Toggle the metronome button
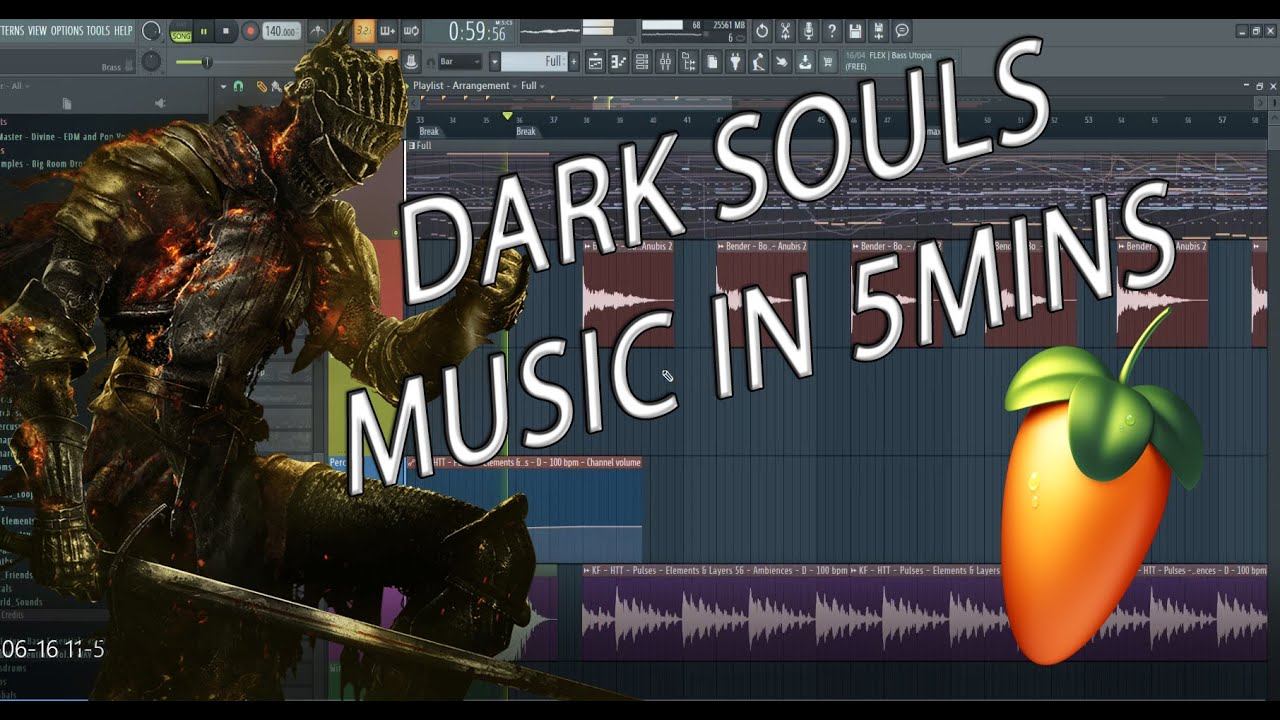Screen dimensions: 1280x720 (x=318, y=31)
